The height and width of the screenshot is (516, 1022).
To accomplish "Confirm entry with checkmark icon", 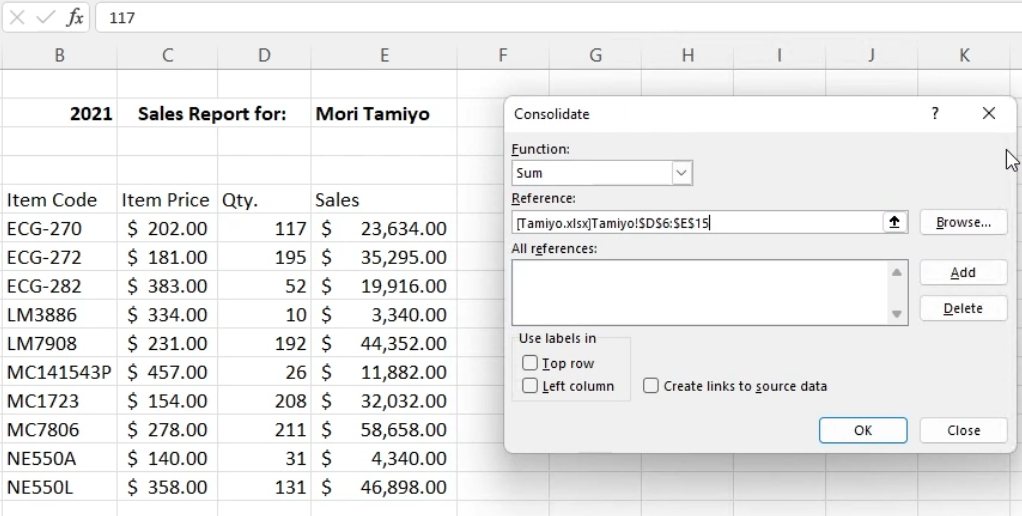I will click(x=46, y=18).
